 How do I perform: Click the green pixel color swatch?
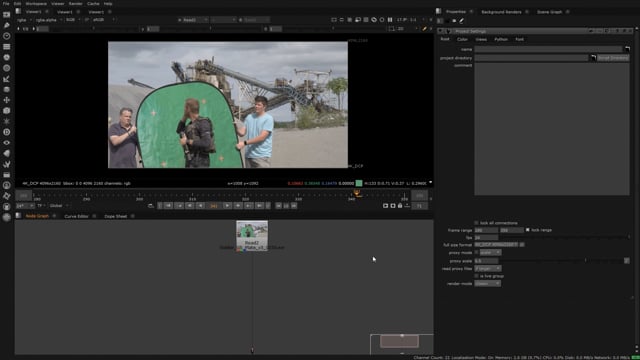coord(359,183)
